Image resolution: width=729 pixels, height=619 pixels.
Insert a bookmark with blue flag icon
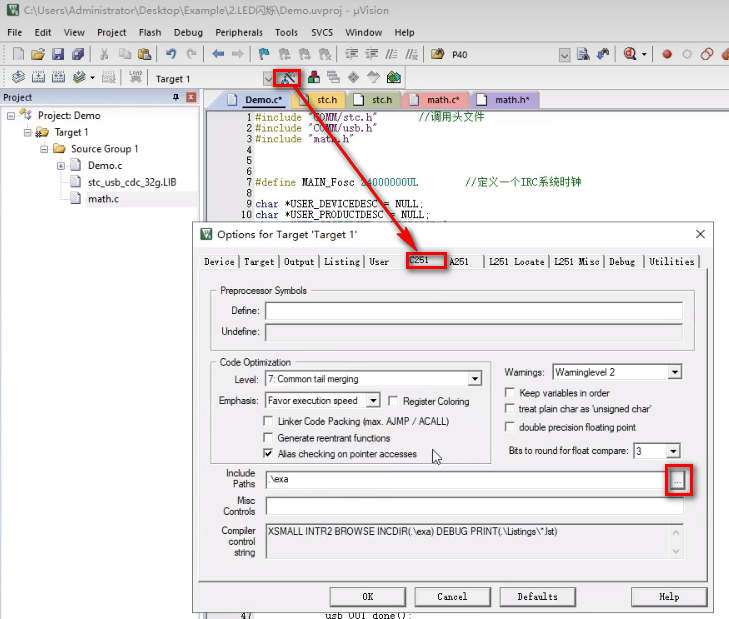pos(264,54)
